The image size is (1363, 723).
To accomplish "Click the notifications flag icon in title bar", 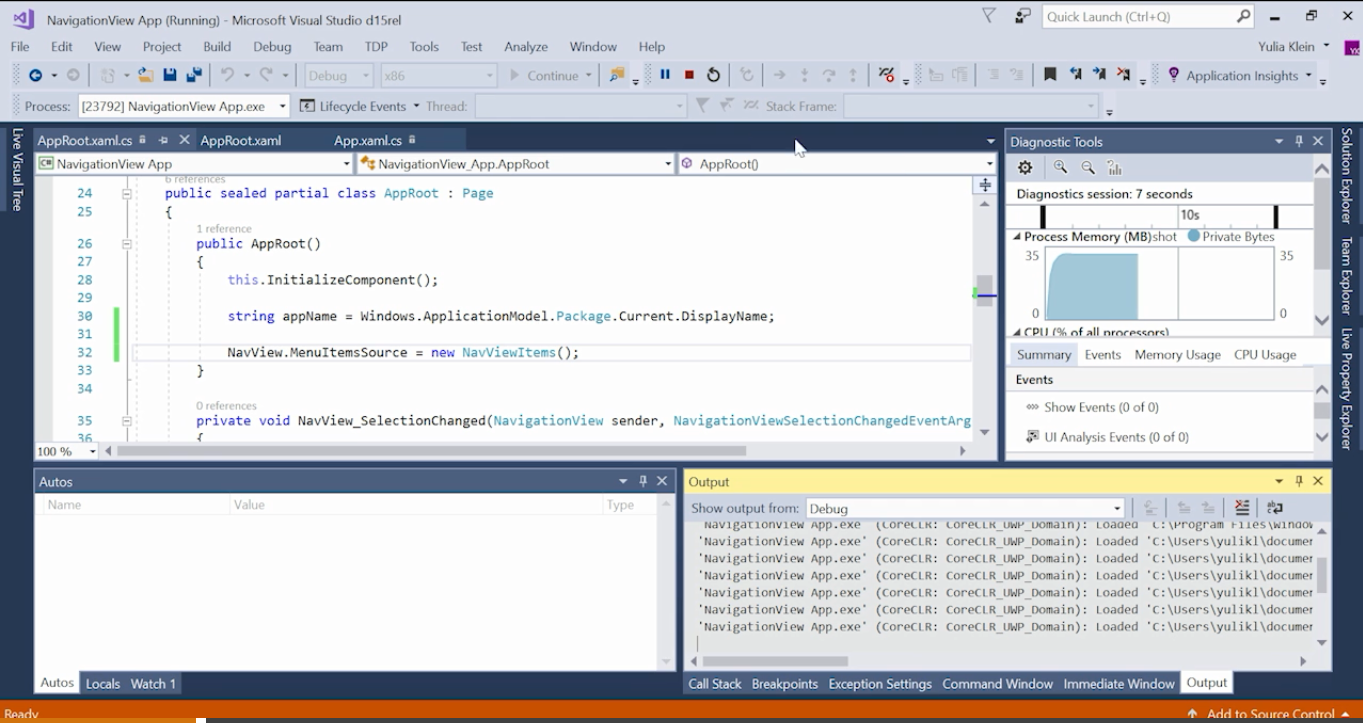I will (989, 16).
